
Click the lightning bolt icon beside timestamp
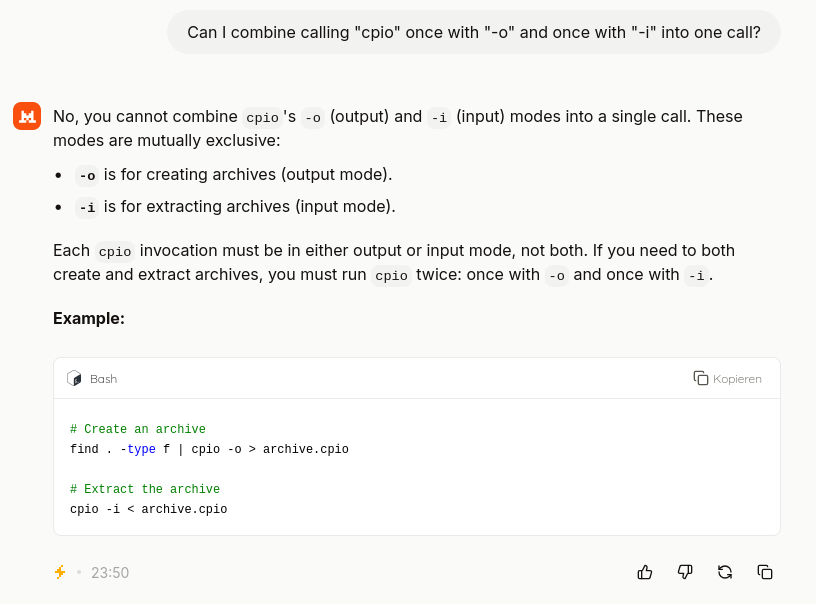click(60, 572)
